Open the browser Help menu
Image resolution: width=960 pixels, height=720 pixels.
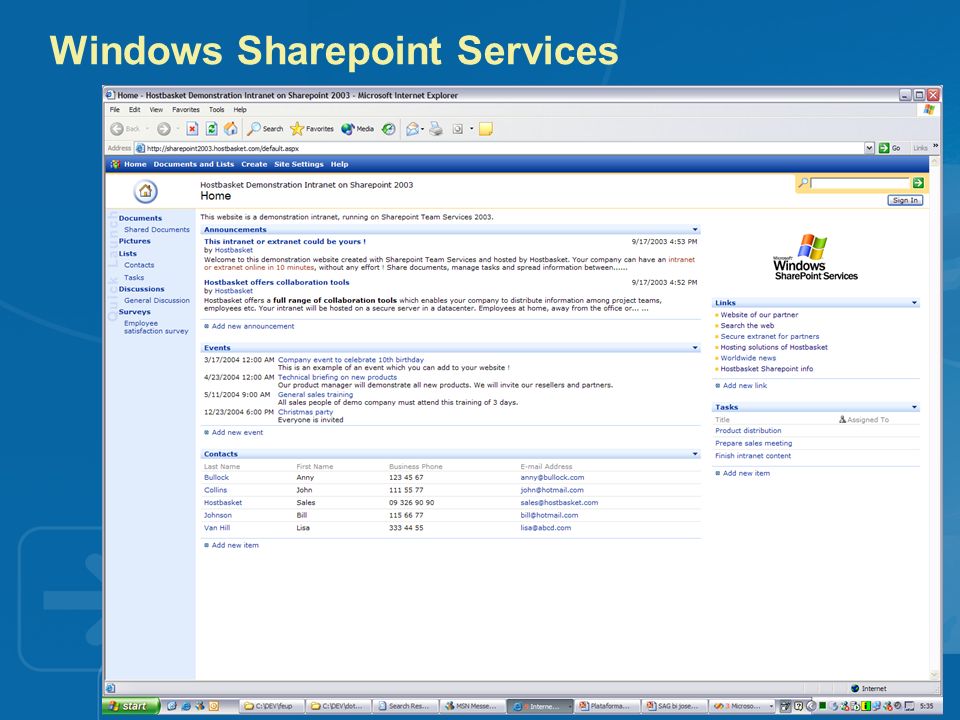click(240, 110)
